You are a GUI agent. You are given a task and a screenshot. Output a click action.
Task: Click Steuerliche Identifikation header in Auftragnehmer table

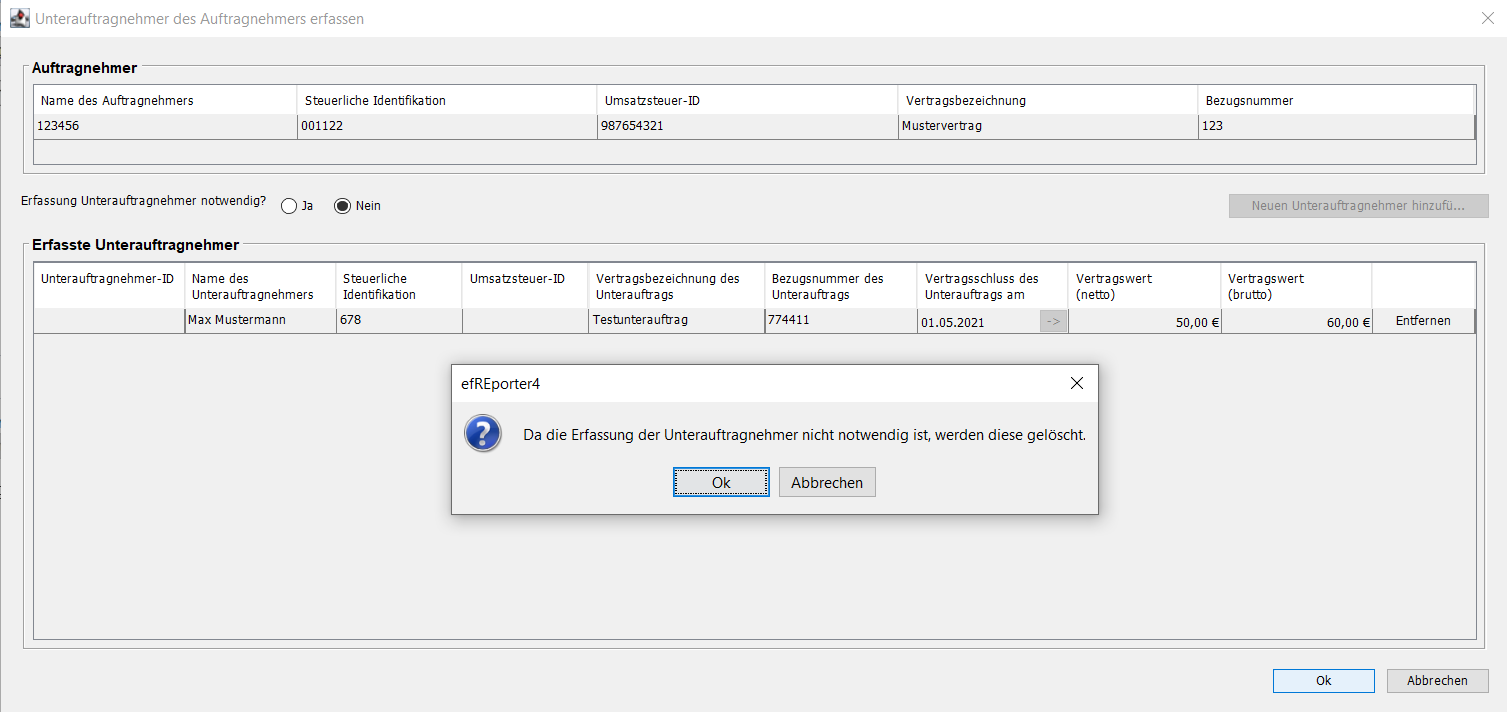point(447,100)
